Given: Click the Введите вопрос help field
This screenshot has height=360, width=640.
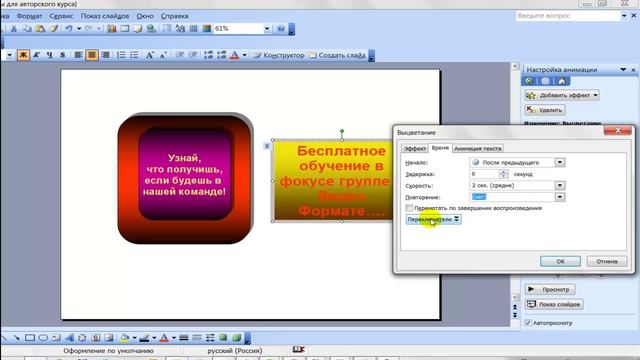Looking at the screenshot, I should coord(568,16).
